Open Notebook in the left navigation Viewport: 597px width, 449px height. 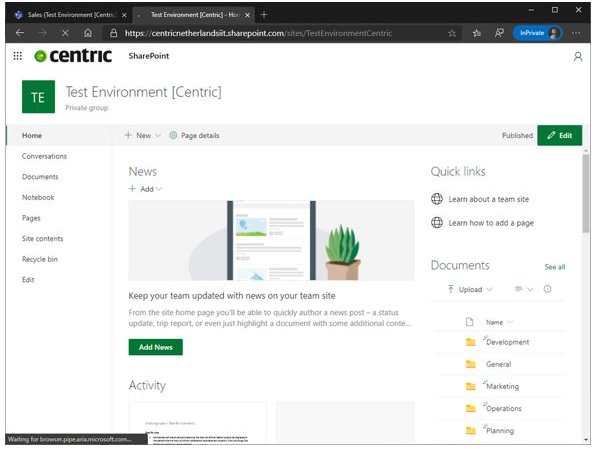coord(38,197)
